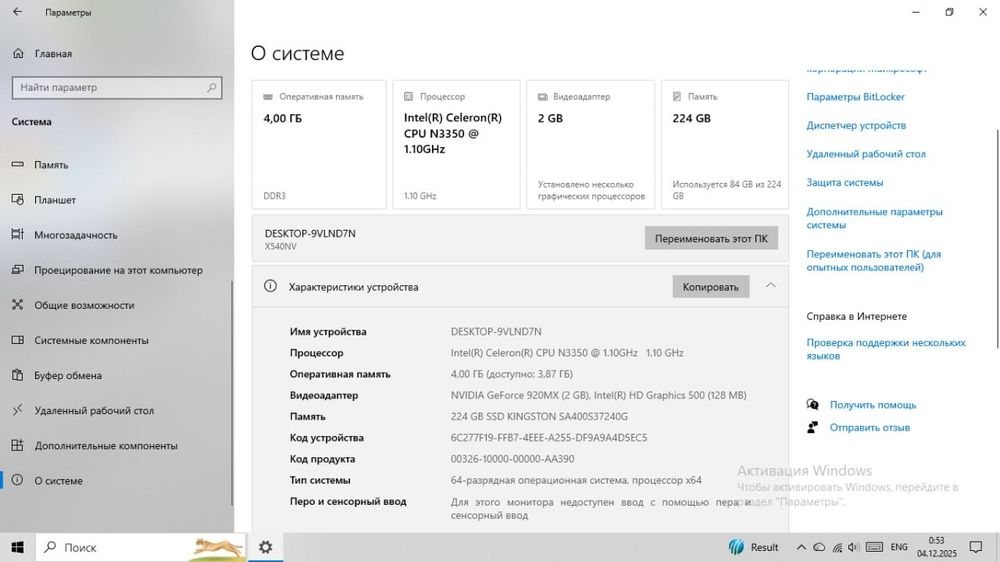
Task: Click Отправить отзыв link
Action: click(x=869, y=427)
